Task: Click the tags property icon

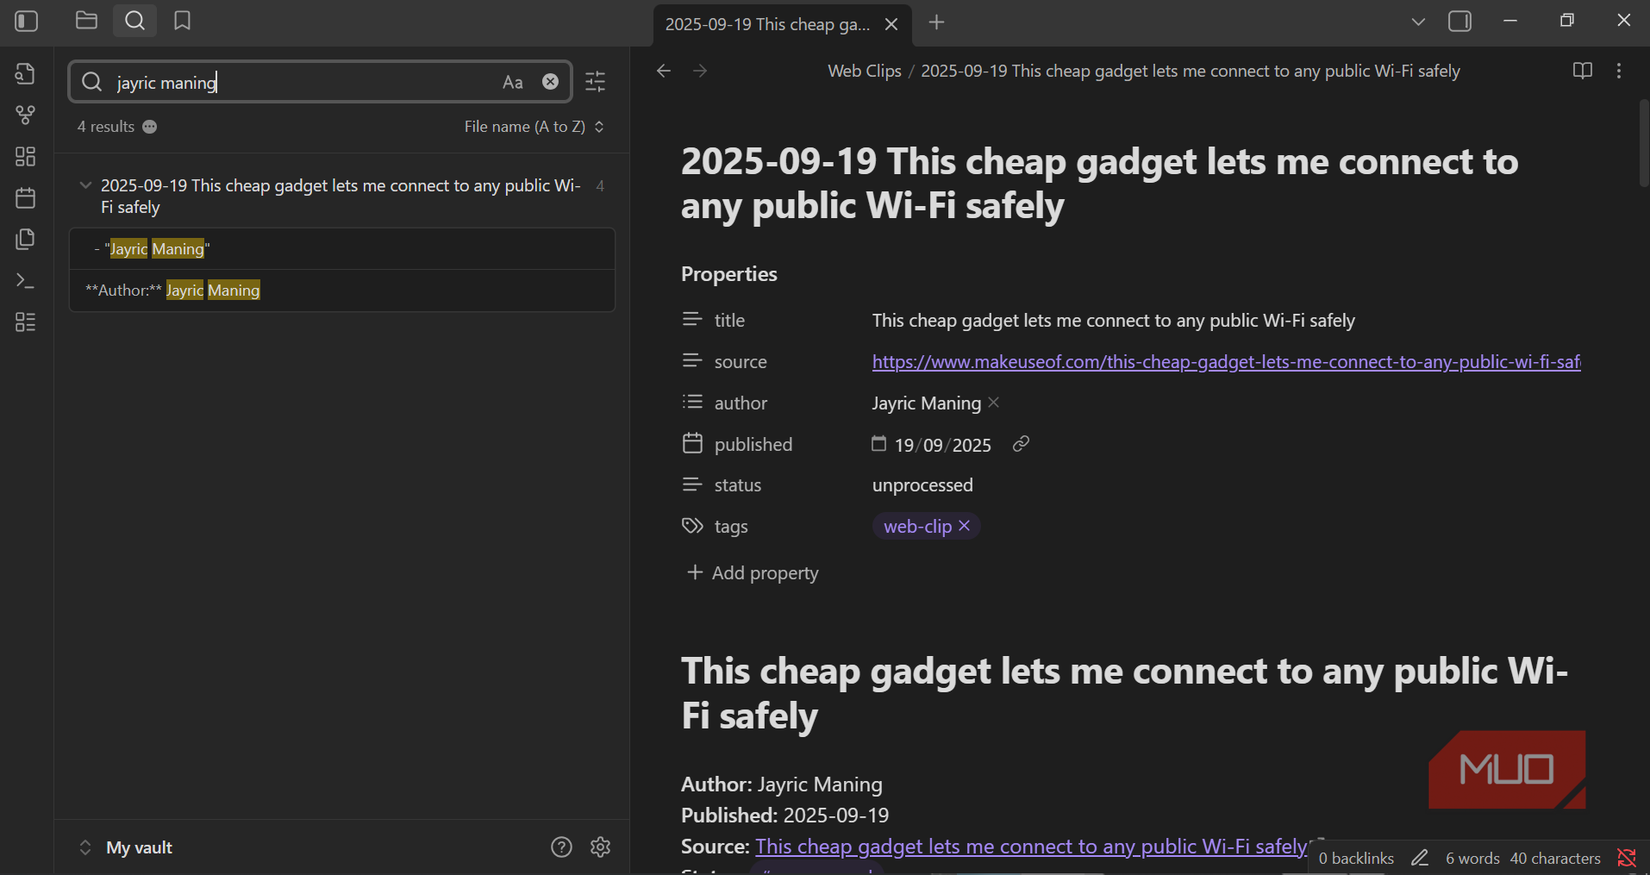Action: 692,526
